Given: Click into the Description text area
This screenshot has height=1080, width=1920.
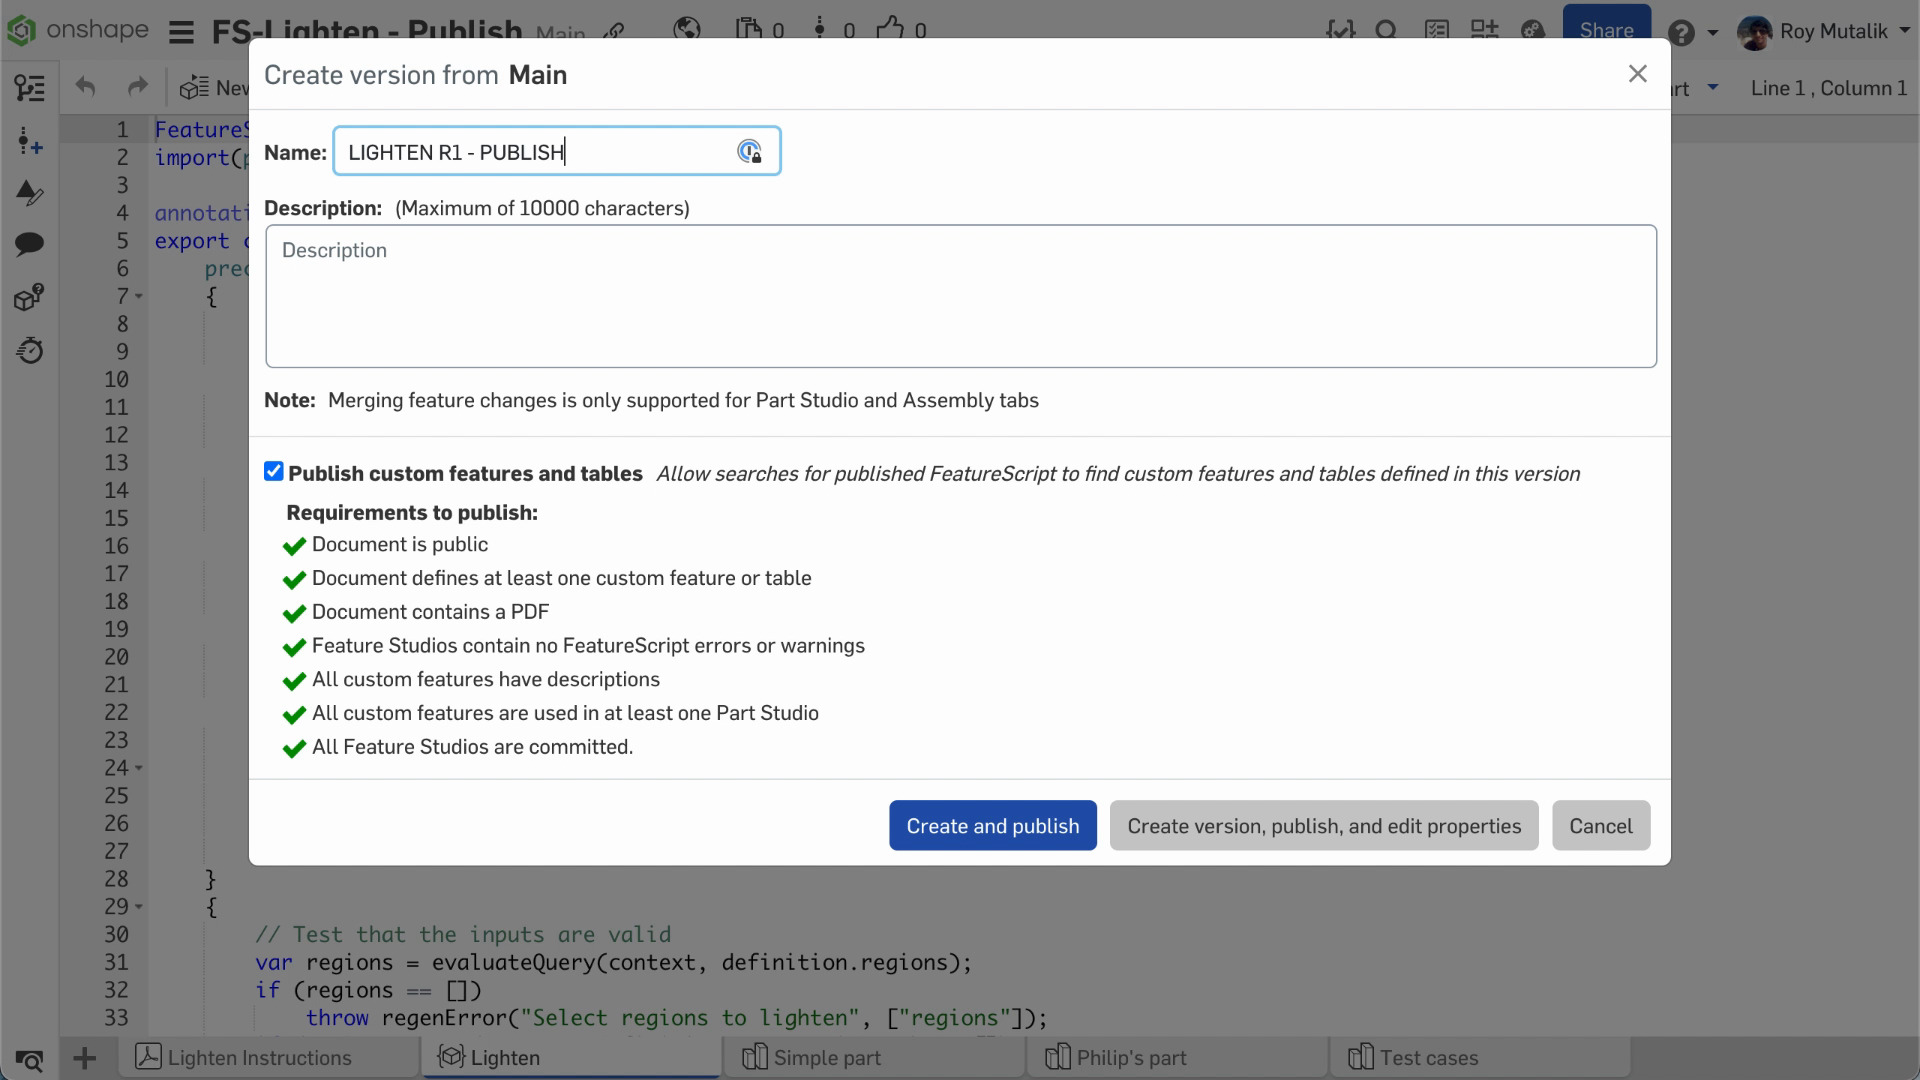Looking at the screenshot, I should click(960, 296).
